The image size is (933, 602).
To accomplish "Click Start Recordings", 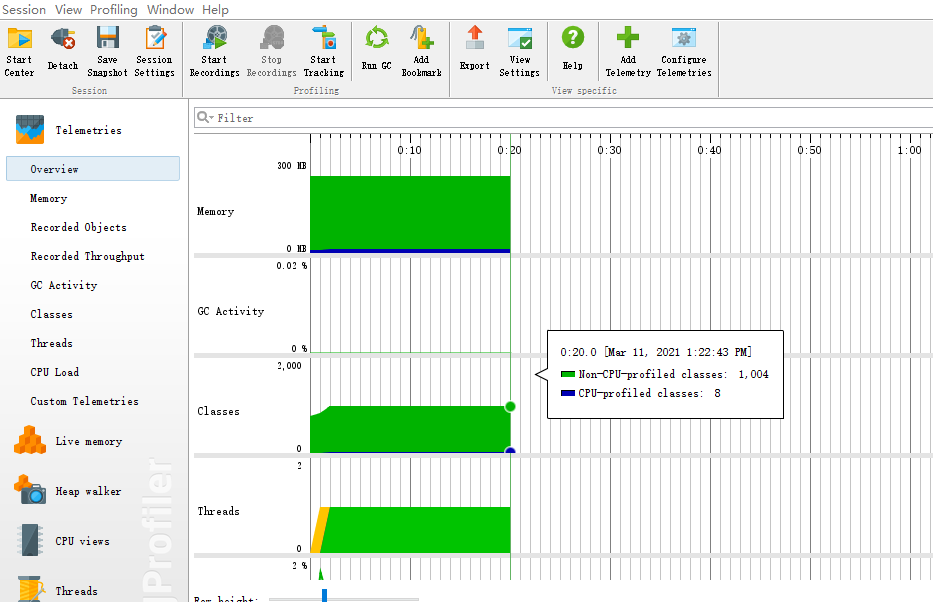I will point(214,52).
